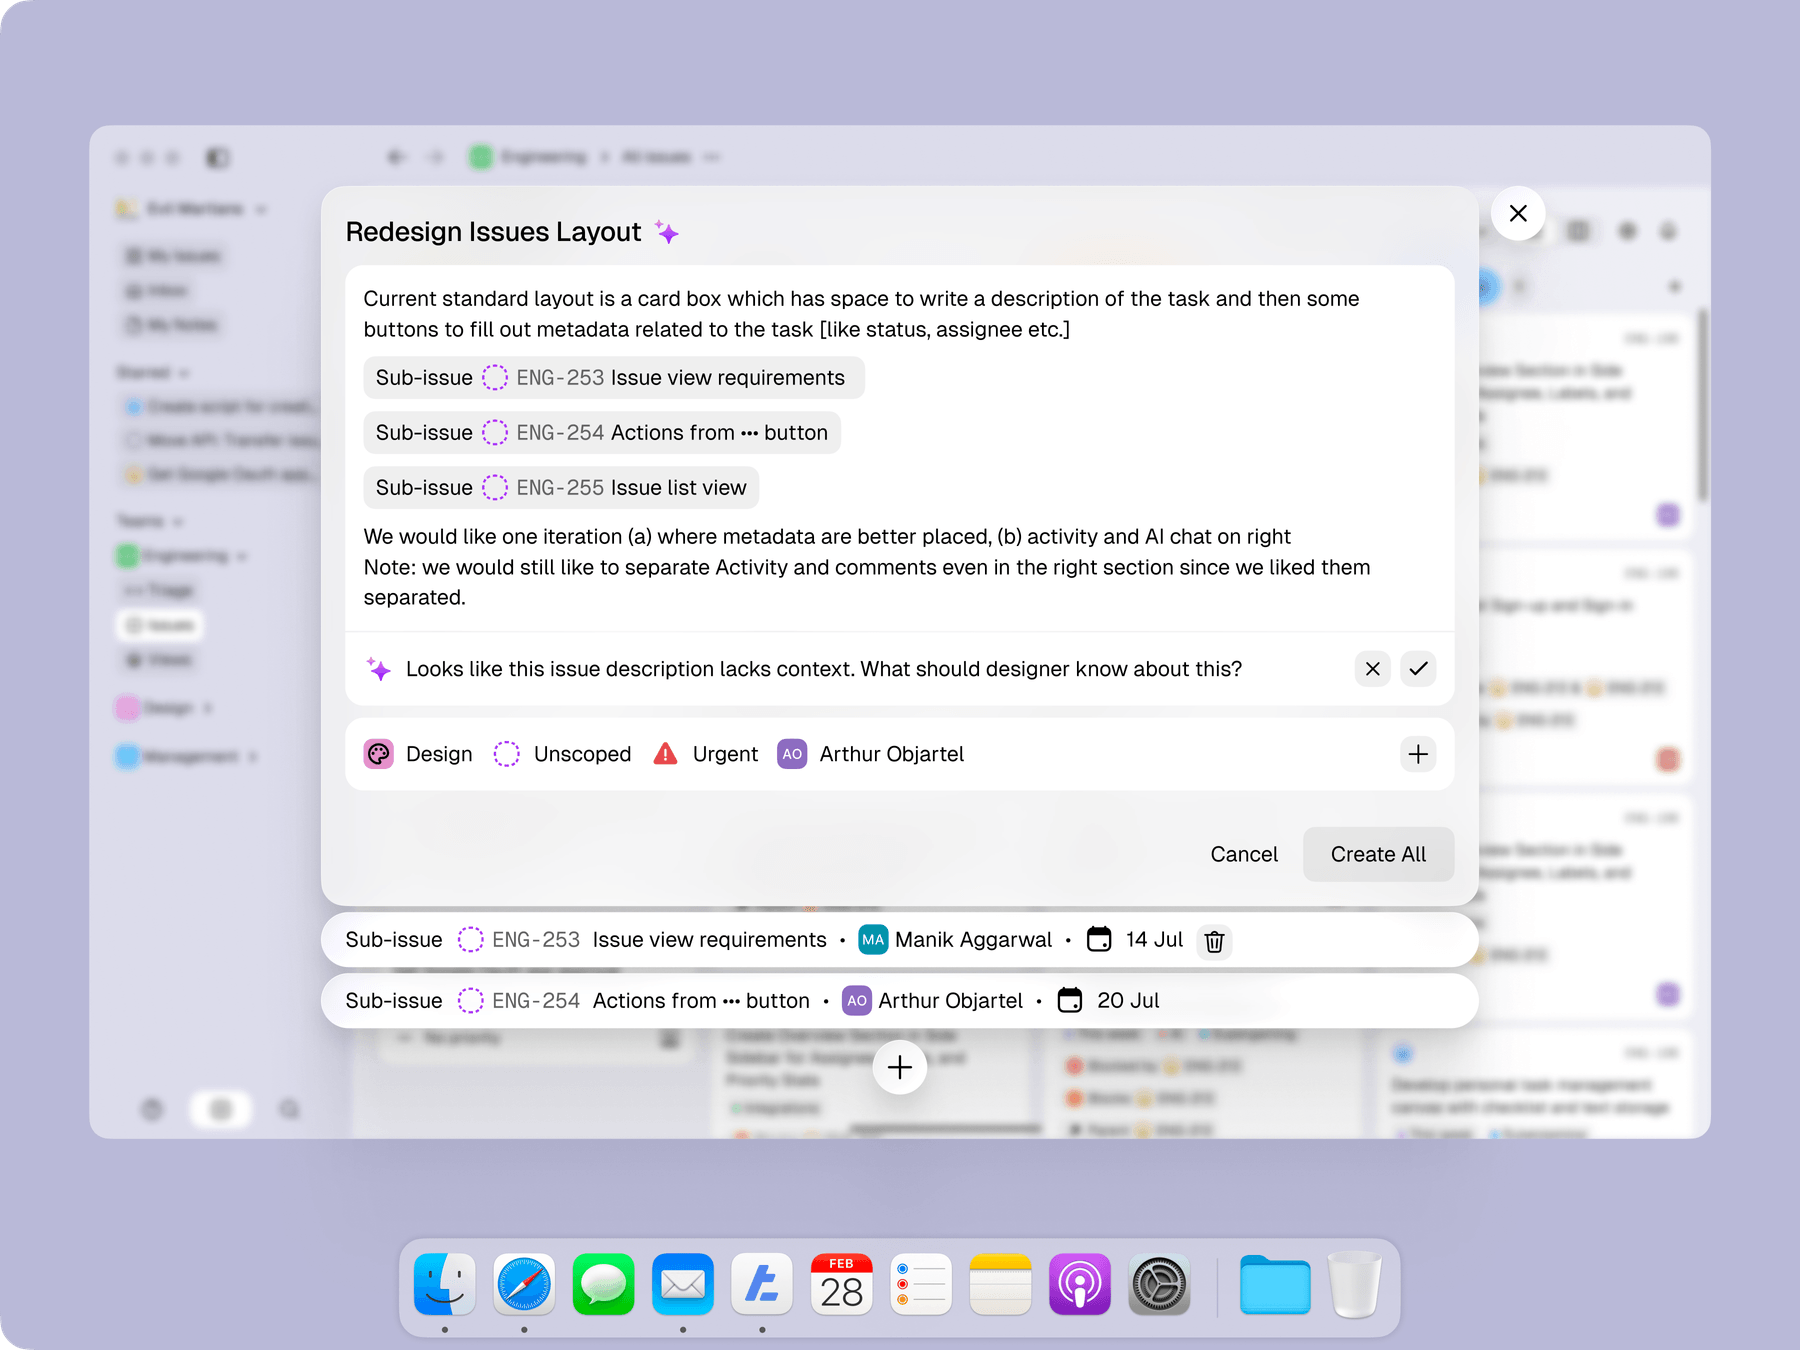Toggle status circle of ENG-255 sub-issue
1800x1350 pixels.
[x=495, y=488]
